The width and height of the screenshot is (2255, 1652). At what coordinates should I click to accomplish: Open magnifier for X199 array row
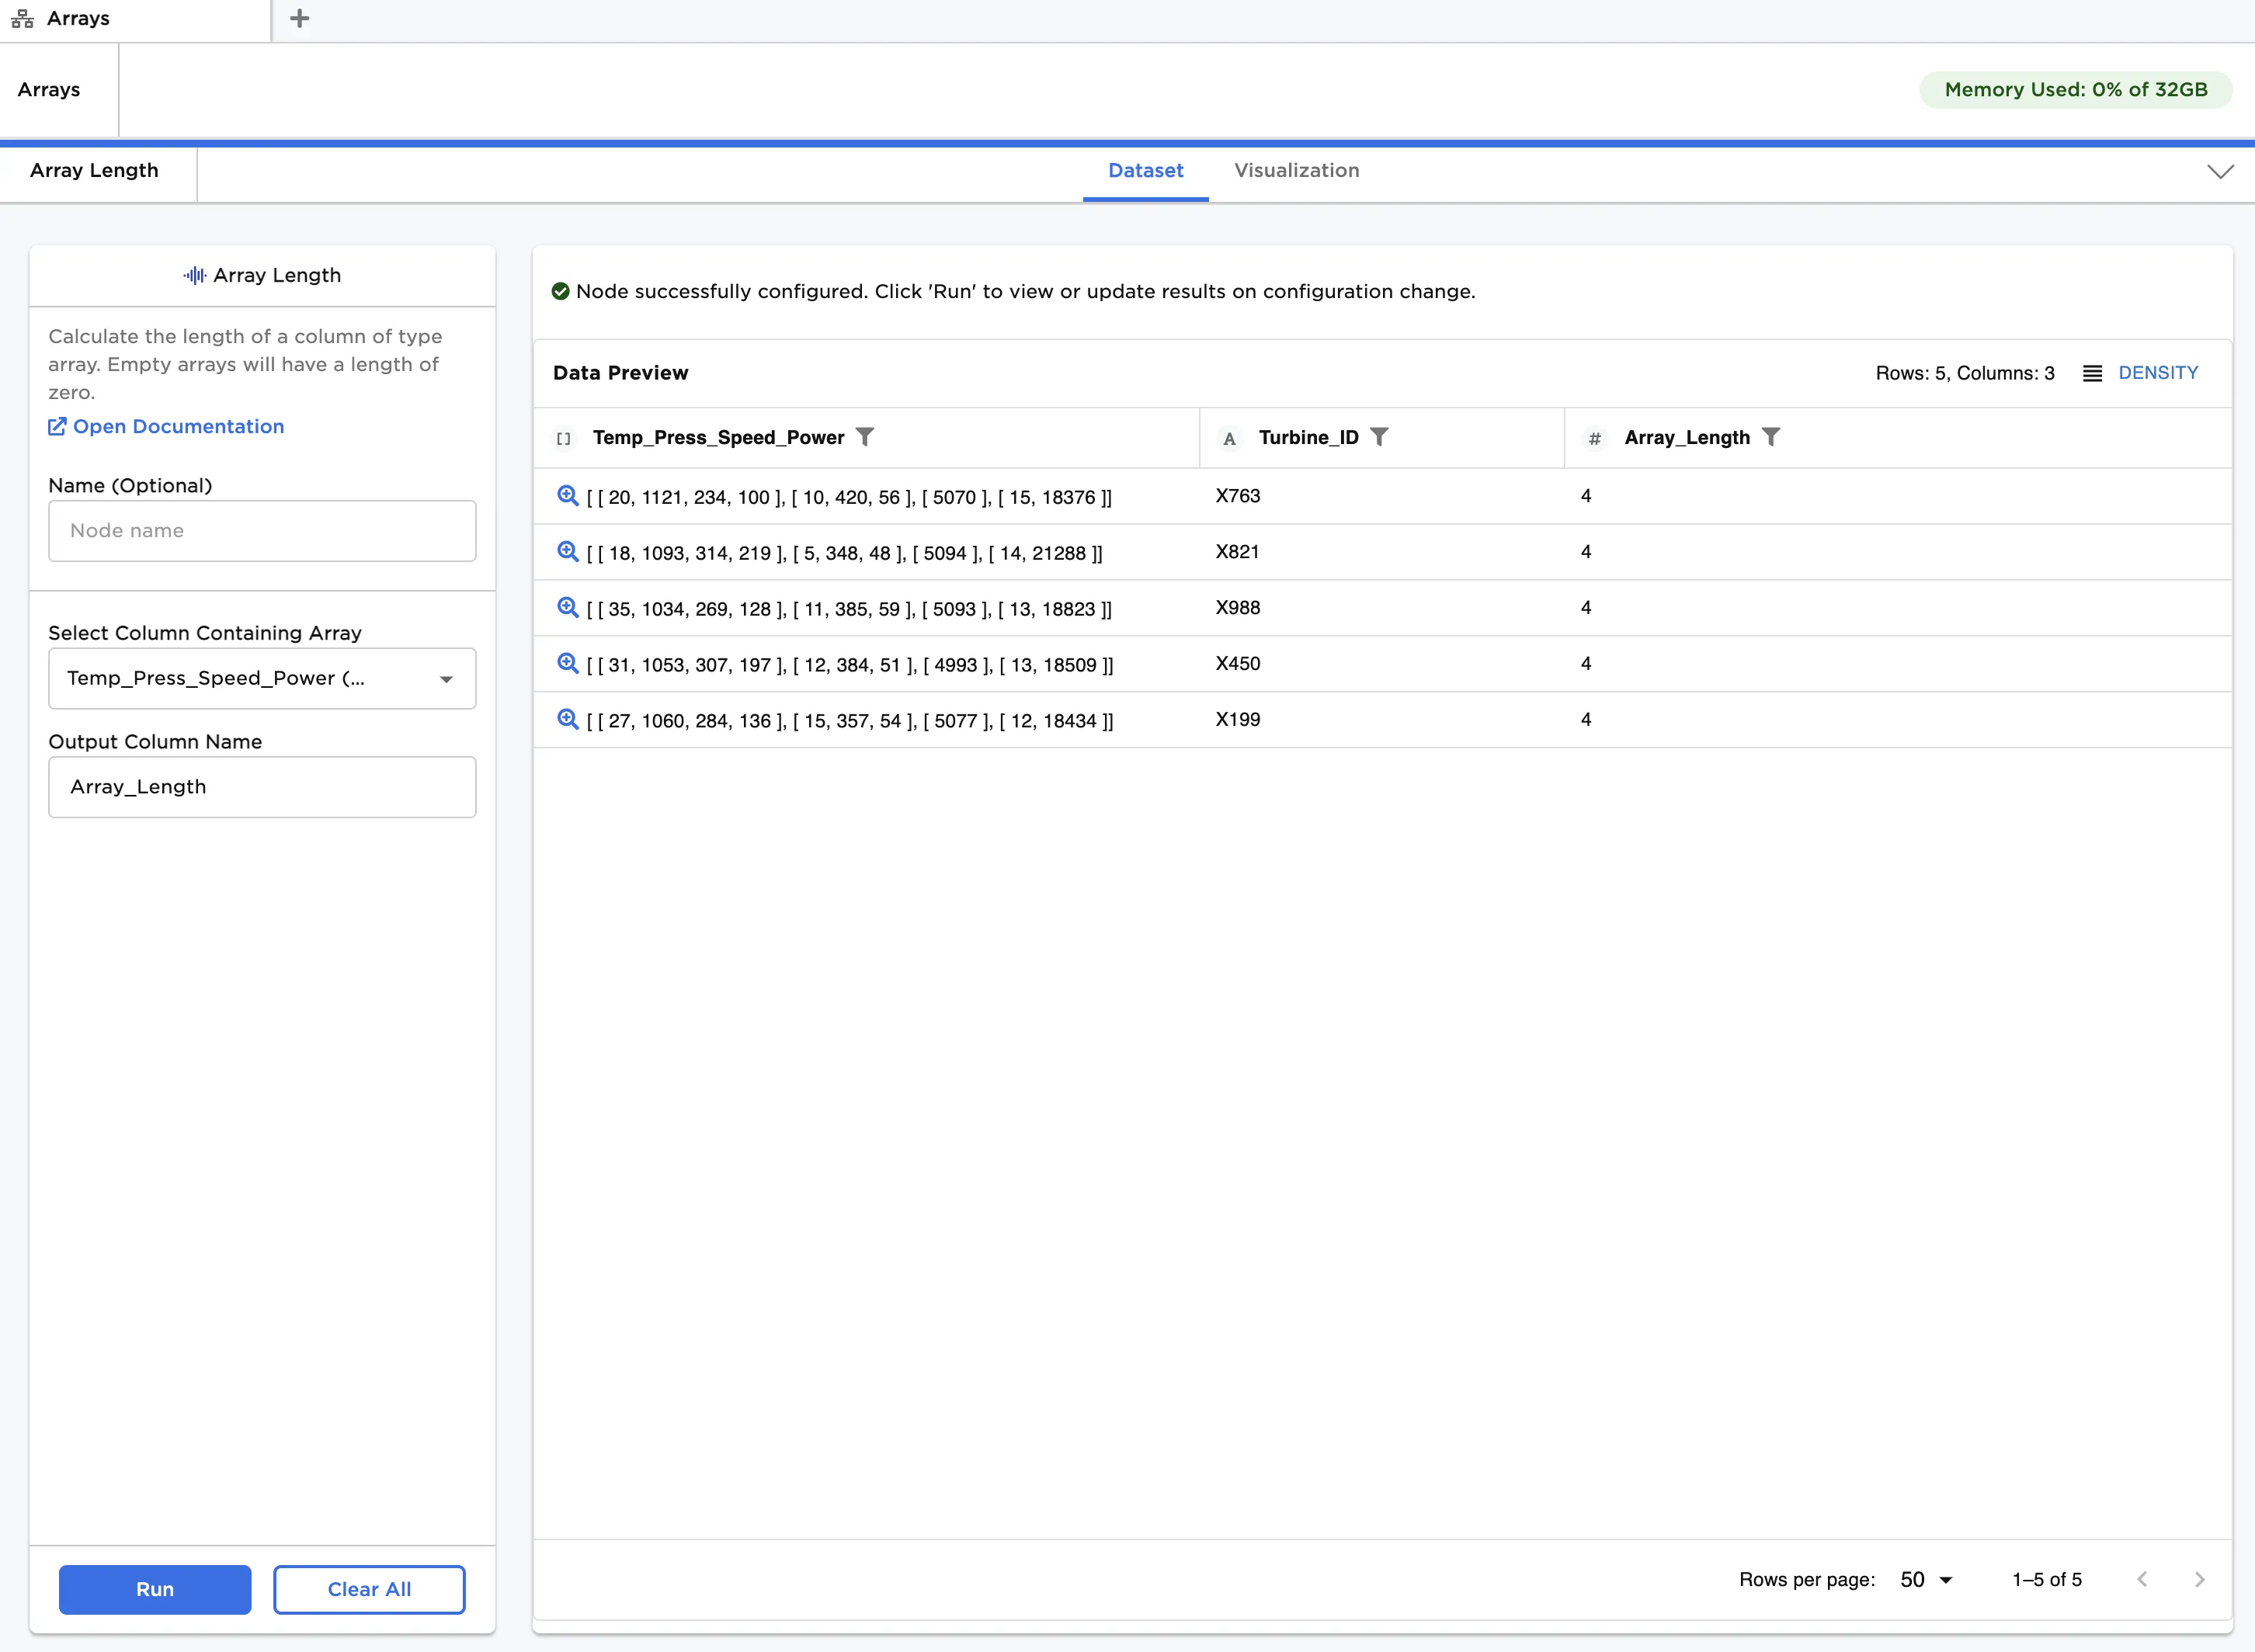pos(567,720)
